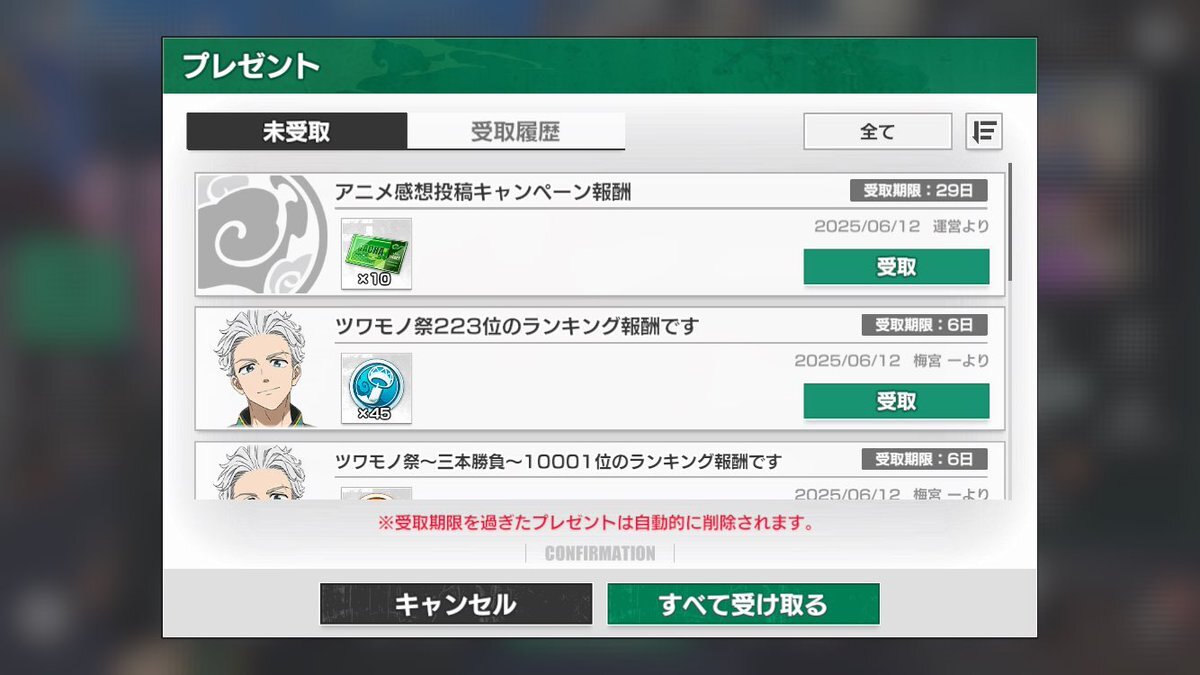
Task: Click the すべて受け取る button
Action: point(743,604)
